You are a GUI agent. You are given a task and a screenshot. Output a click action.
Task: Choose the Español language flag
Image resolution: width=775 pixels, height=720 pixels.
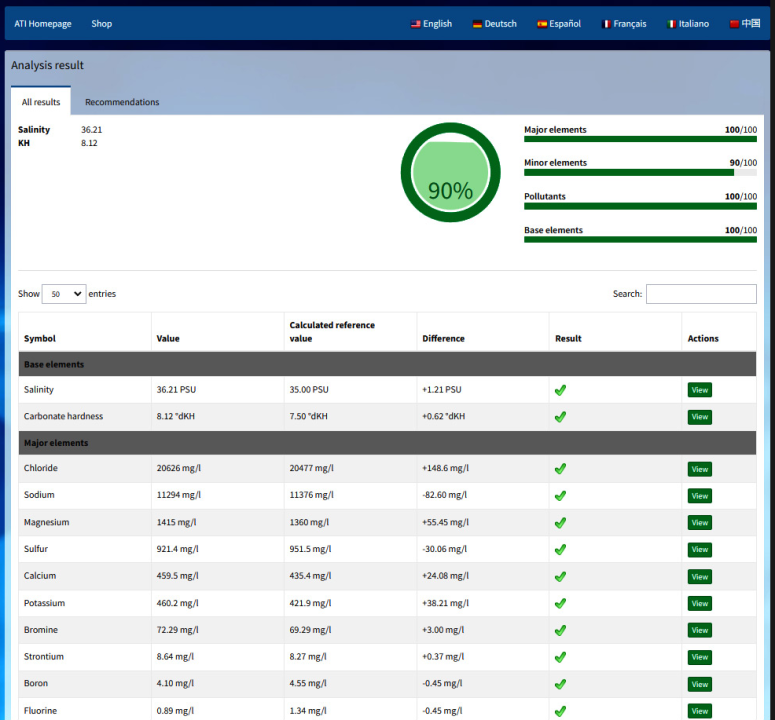tap(542, 24)
